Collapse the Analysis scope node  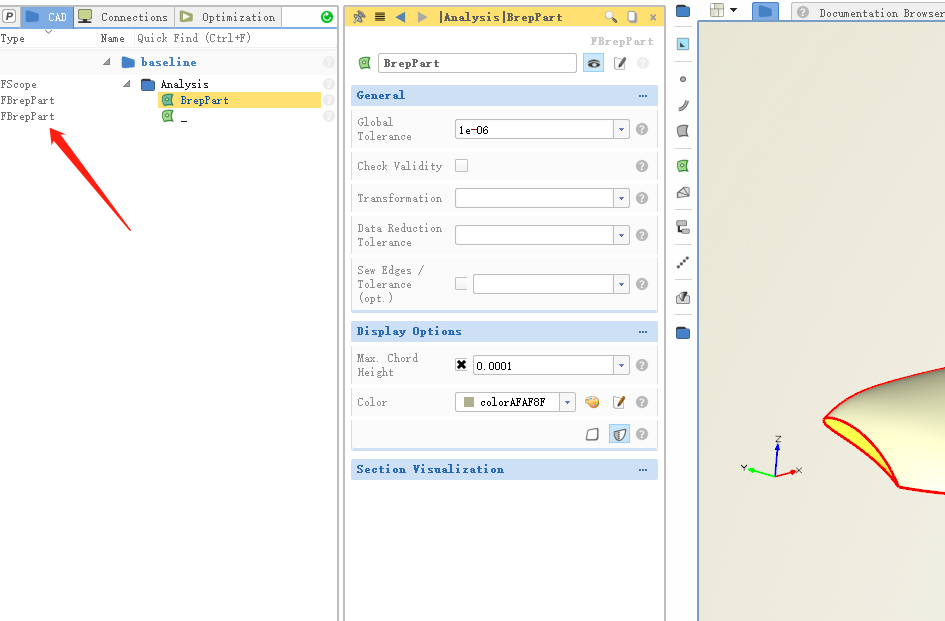pos(127,84)
